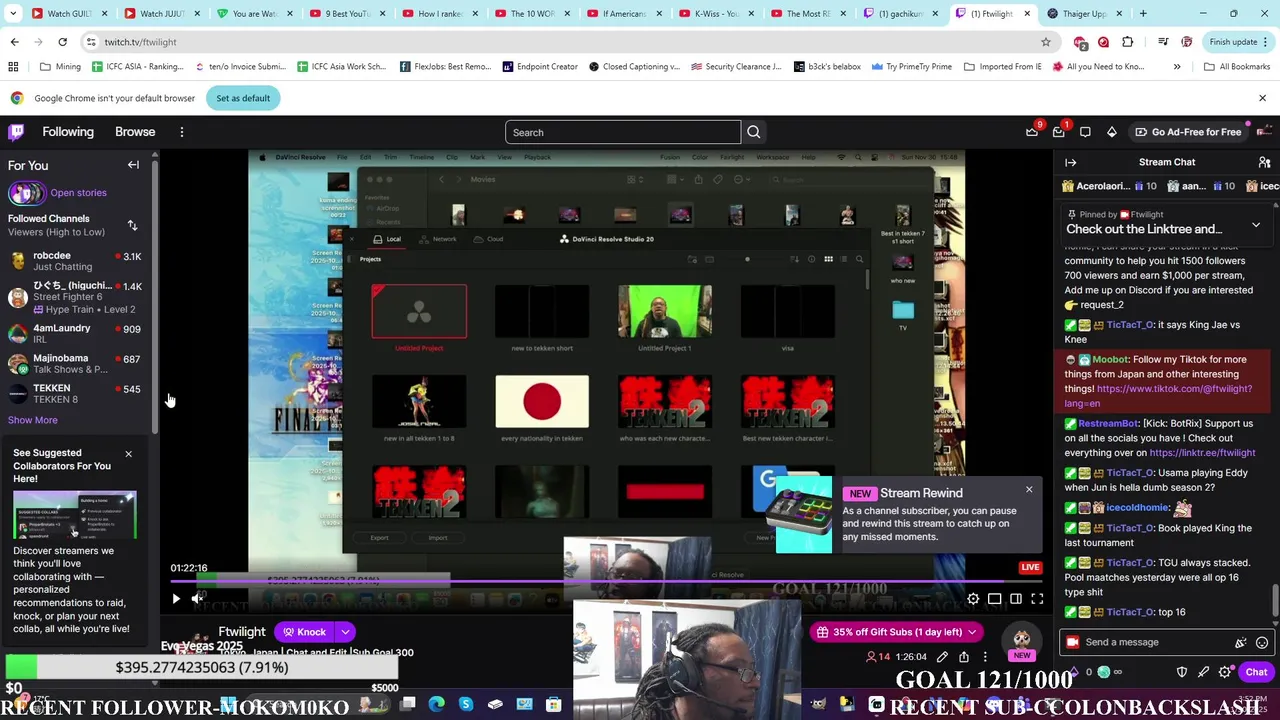1280x720 pixels.
Task: Click the Twitch search input
Action: coord(623,132)
